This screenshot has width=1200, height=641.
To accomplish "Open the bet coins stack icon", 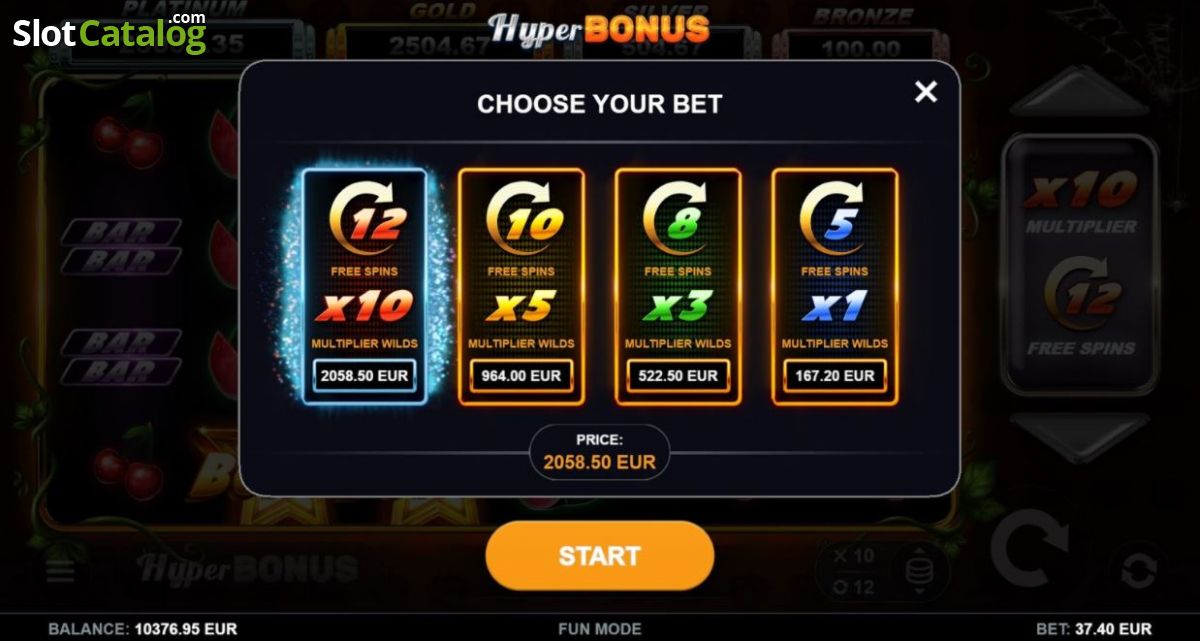I will pos(919,572).
